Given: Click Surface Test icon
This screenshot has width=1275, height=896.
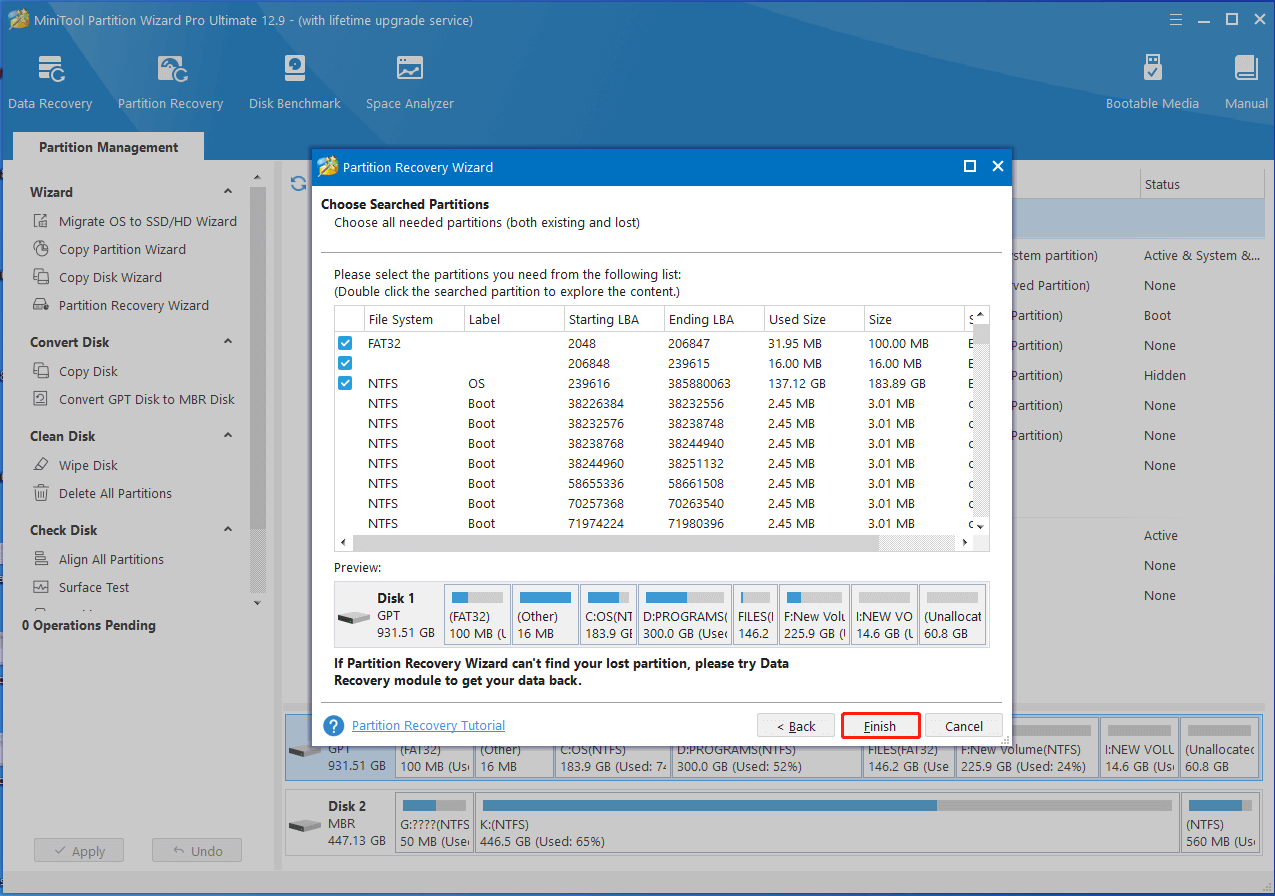Looking at the screenshot, I should [x=41, y=587].
